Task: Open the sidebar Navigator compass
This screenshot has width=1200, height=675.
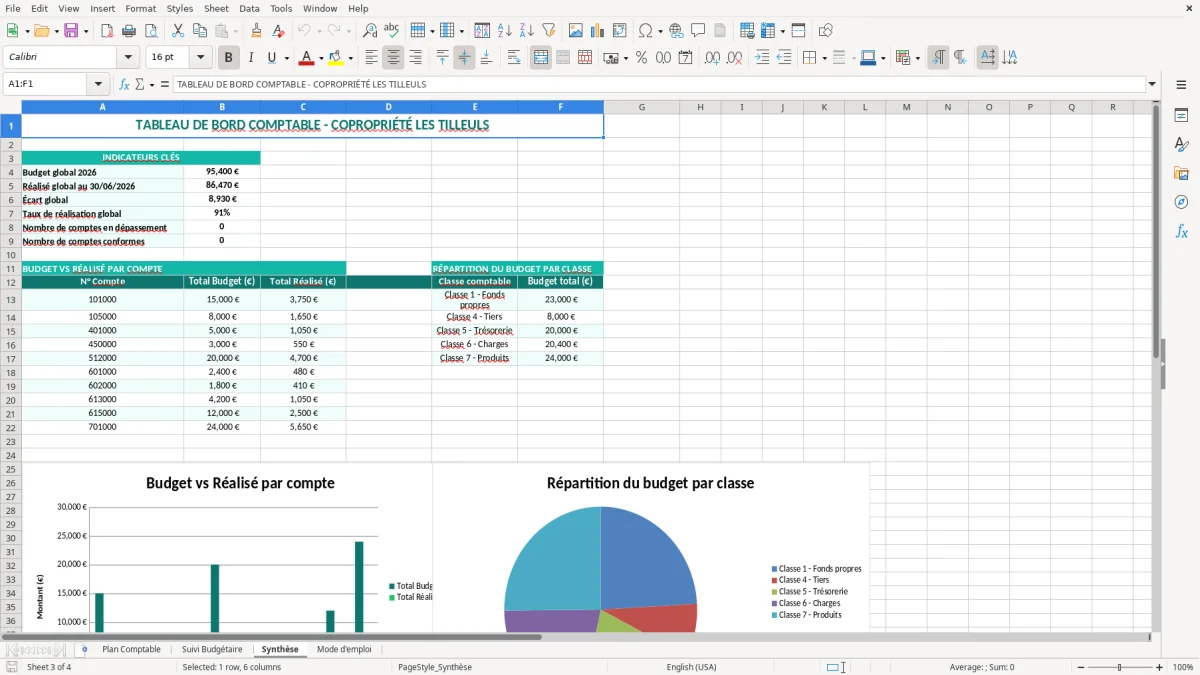Action: 1181,202
